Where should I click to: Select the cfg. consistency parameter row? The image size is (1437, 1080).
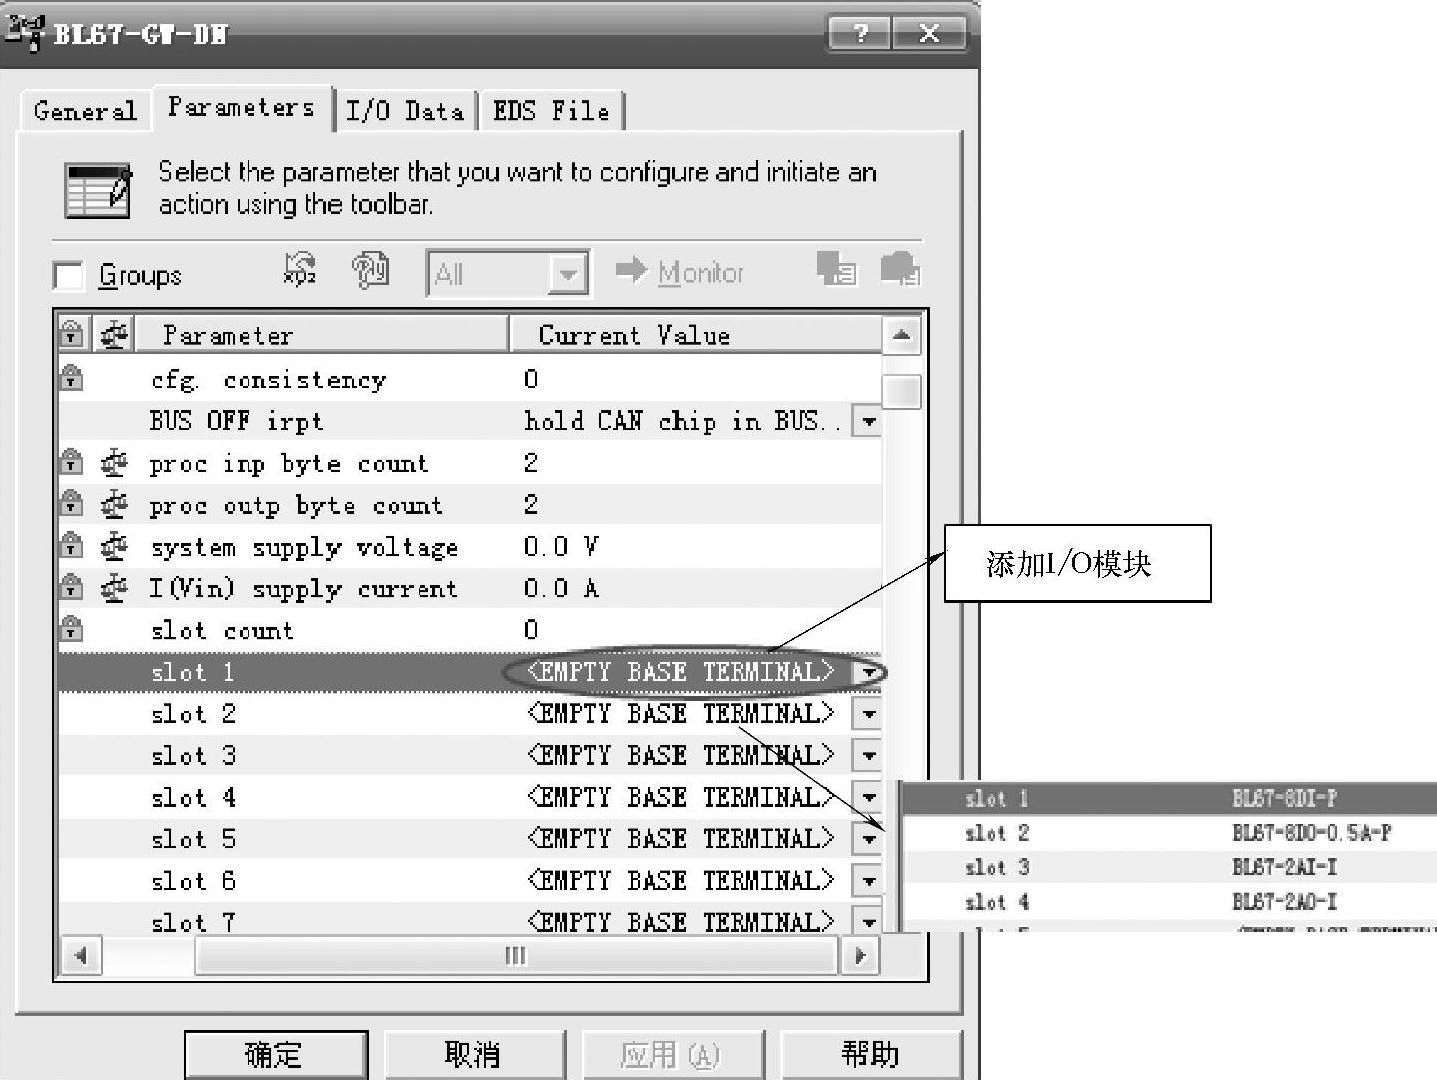pos(469,379)
